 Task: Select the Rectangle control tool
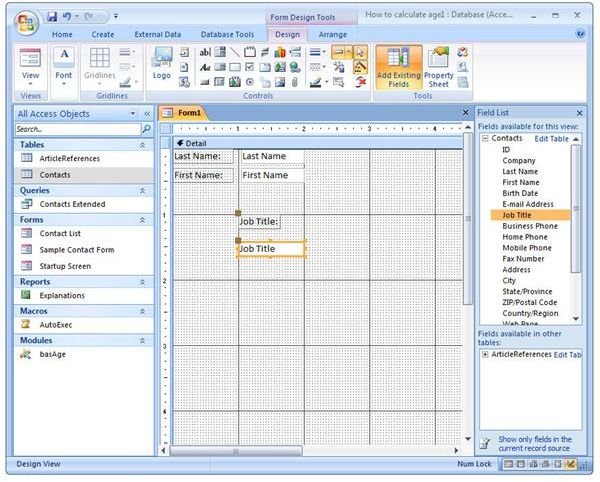click(x=235, y=67)
